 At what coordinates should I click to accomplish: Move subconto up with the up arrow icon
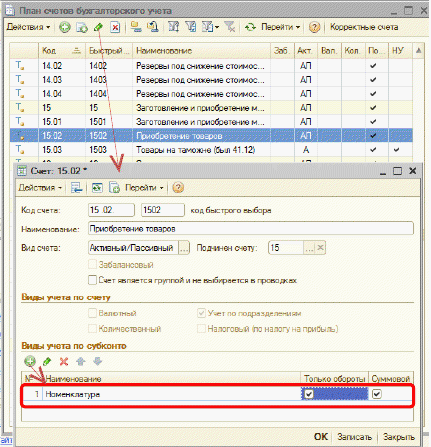point(81,361)
